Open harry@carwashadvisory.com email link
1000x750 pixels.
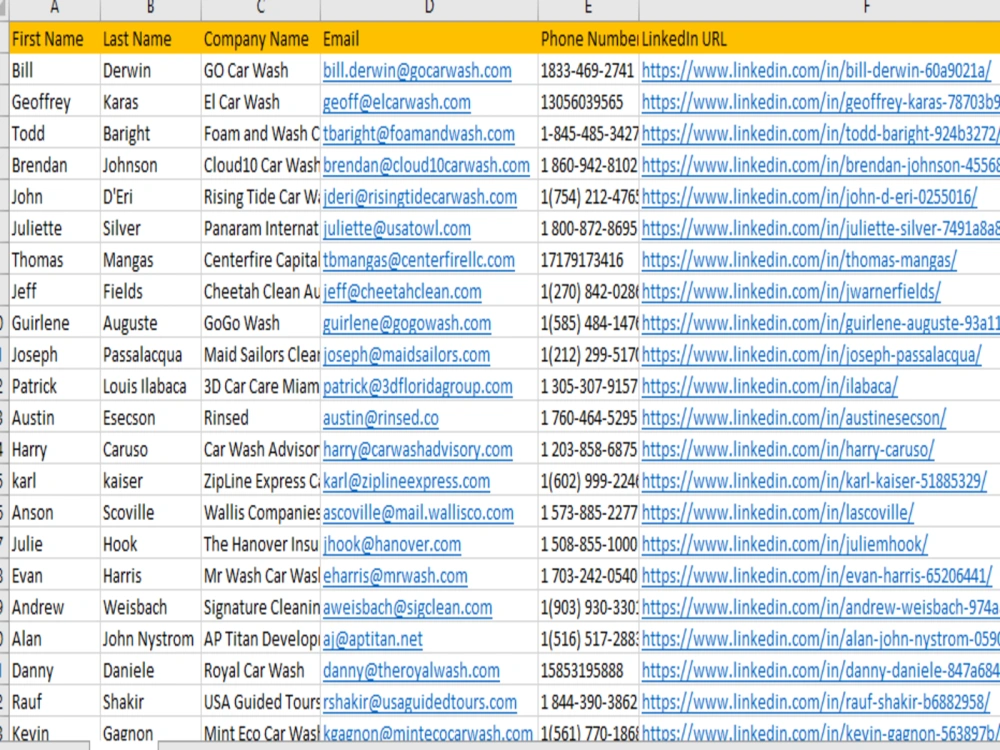pos(418,450)
